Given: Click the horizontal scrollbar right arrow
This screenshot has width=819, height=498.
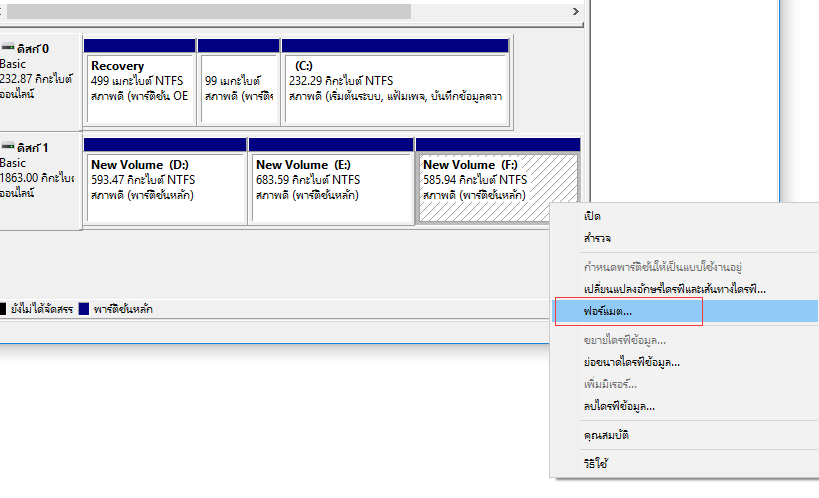Looking at the screenshot, I should (577, 11).
